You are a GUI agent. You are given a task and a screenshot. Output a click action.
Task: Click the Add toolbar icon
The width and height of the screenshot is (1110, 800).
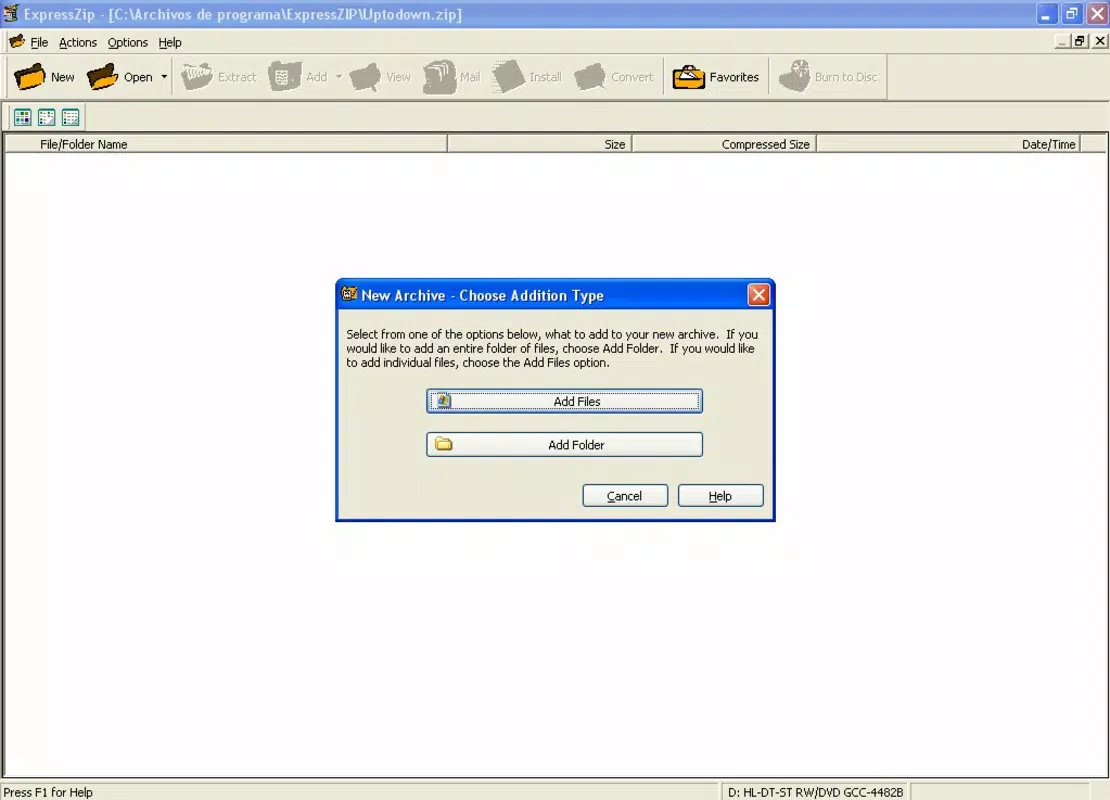point(285,77)
